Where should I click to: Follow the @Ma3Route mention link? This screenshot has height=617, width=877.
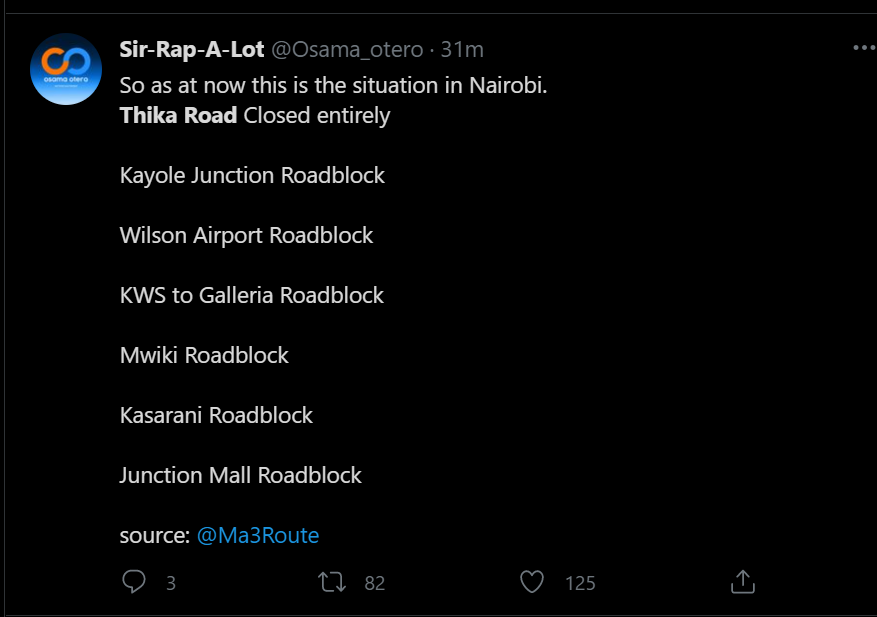pos(258,535)
